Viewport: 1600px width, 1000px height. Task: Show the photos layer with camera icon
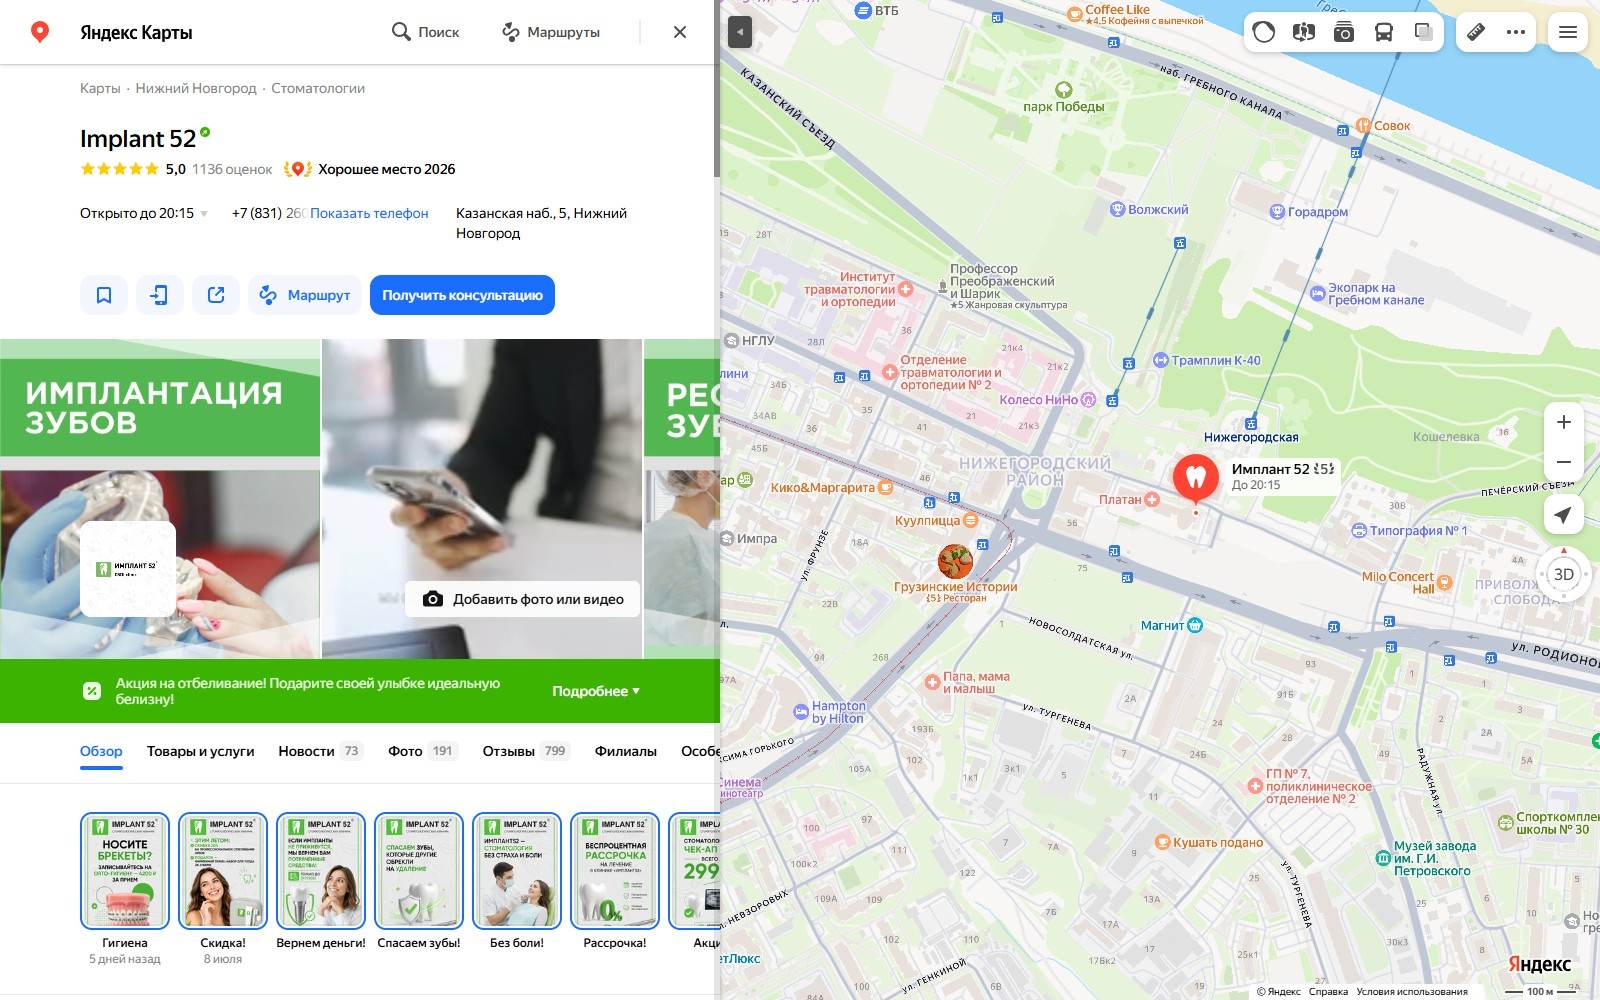tap(1344, 32)
